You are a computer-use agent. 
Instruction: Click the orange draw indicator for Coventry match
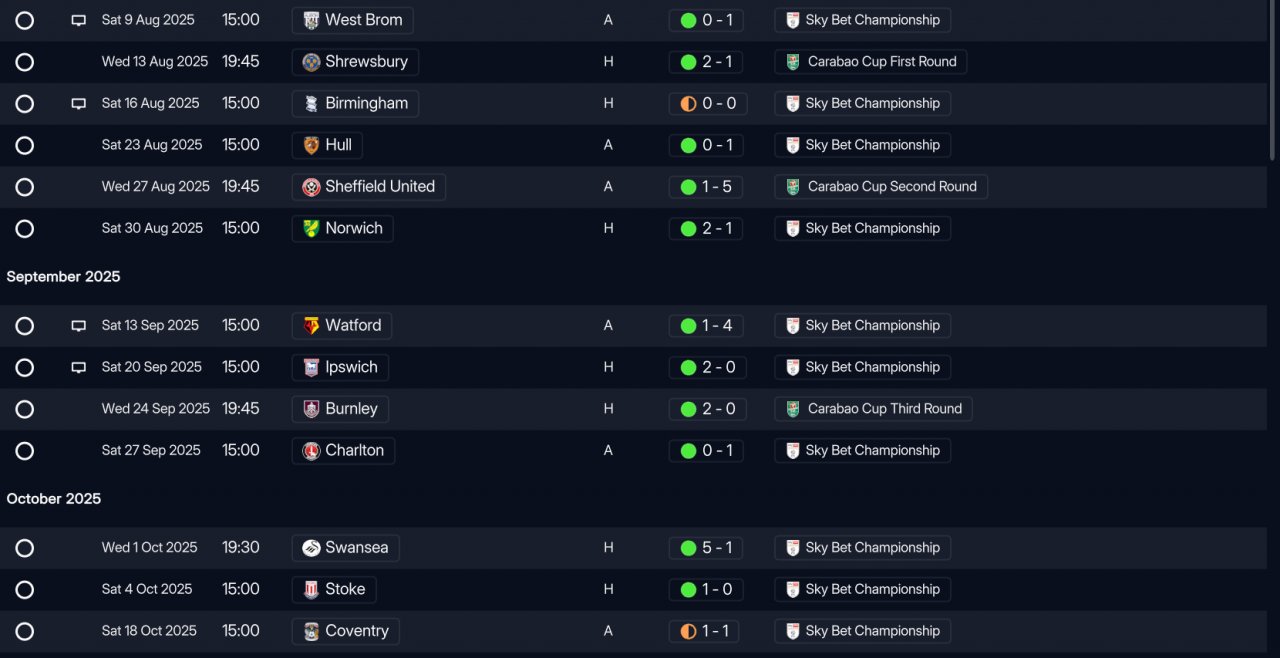click(688, 631)
